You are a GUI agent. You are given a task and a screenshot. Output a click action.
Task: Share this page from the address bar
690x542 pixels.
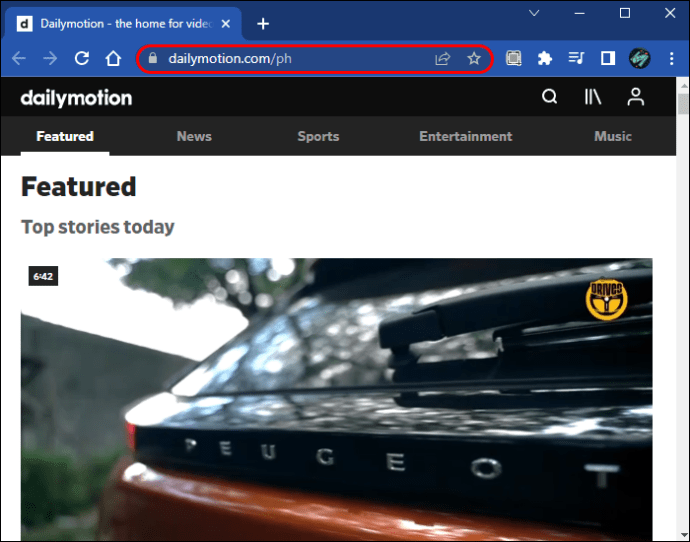click(x=442, y=59)
